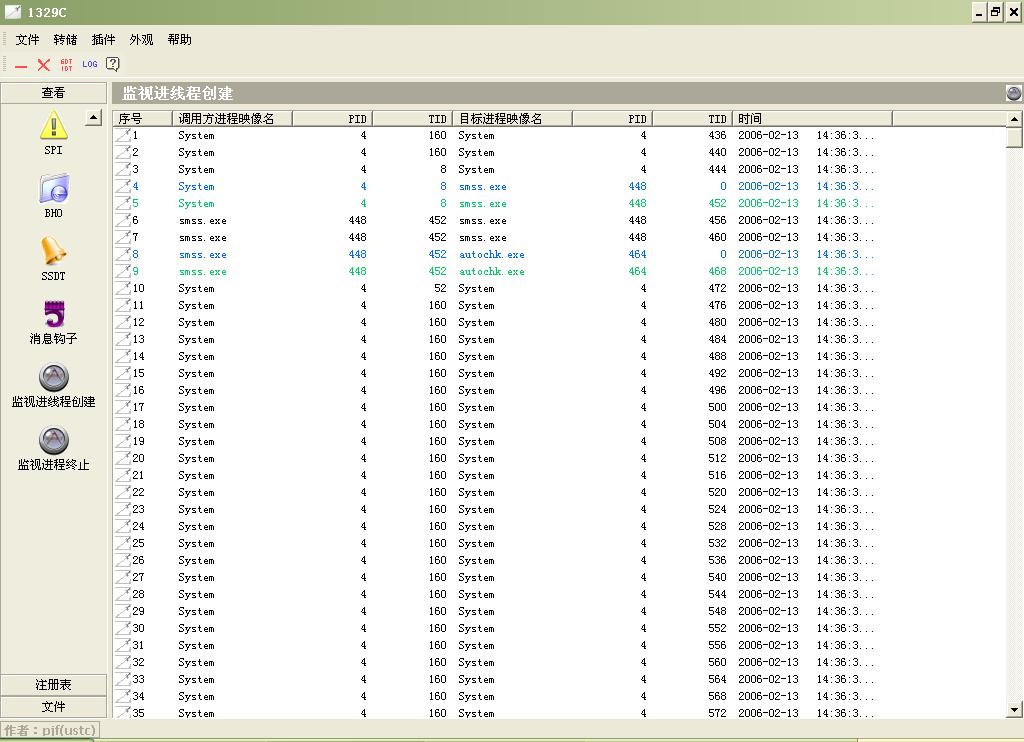Click the question mark help icon
Screen dimensions: 1024x742
(x=113, y=64)
